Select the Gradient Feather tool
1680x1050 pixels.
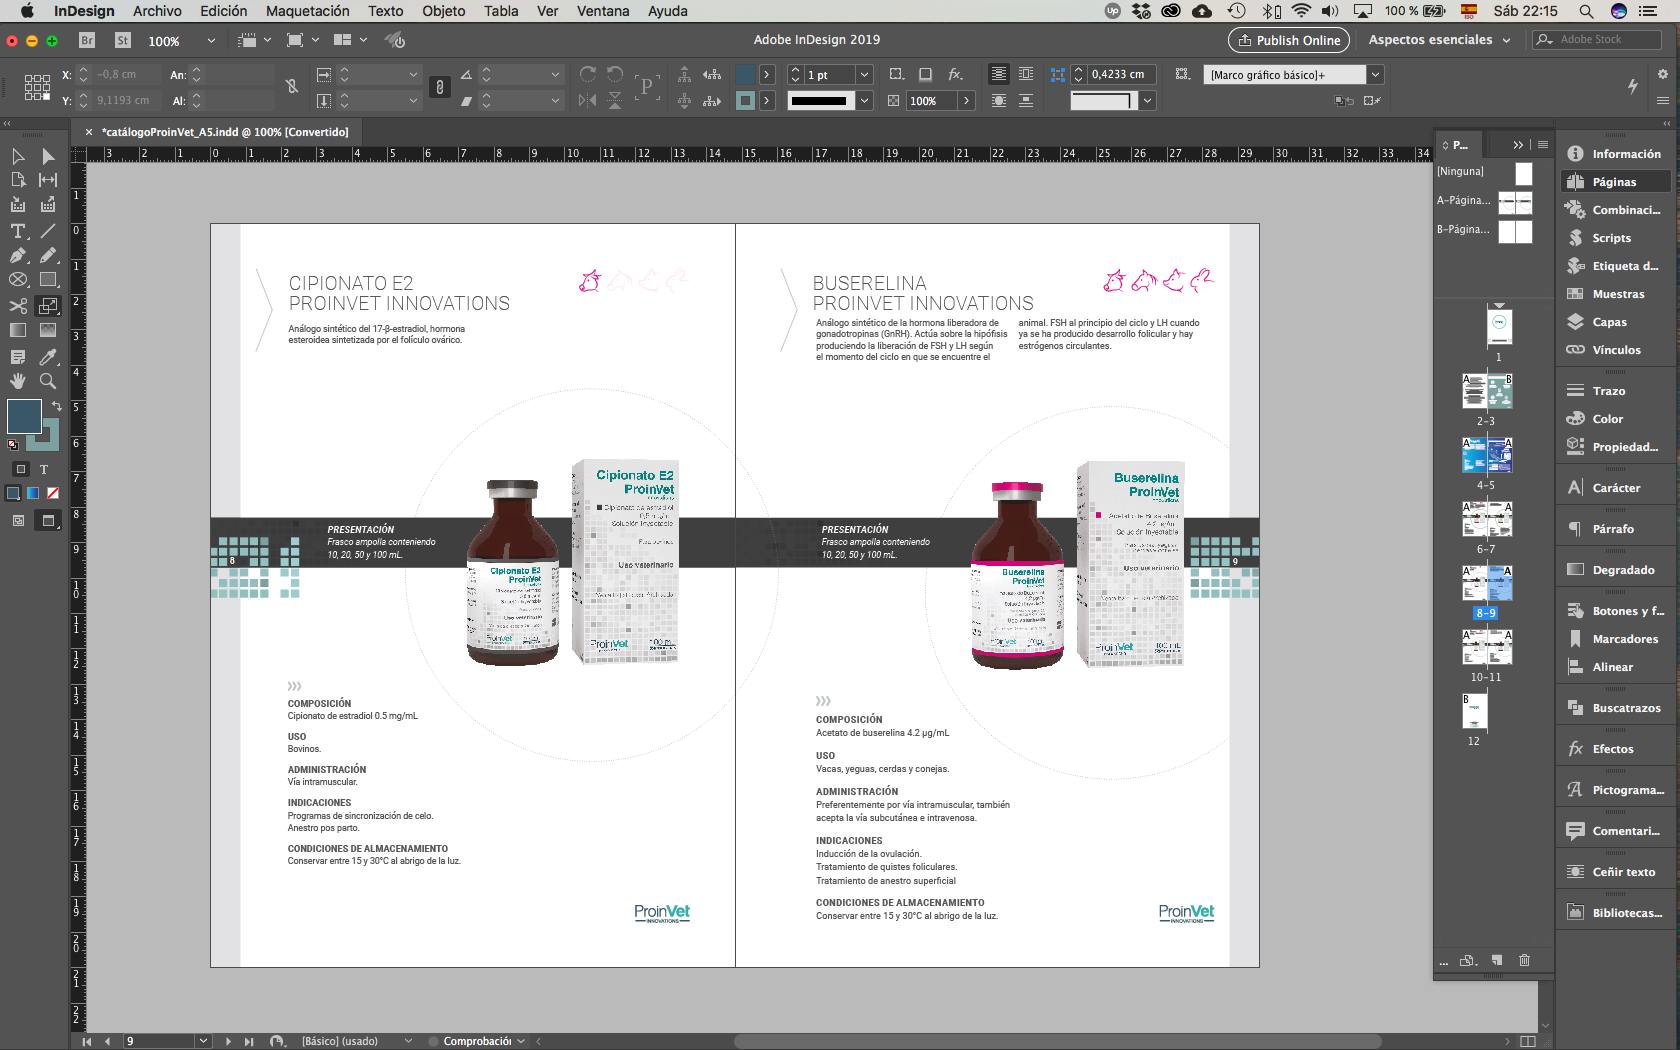pyautogui.click(x=48, y=330)
